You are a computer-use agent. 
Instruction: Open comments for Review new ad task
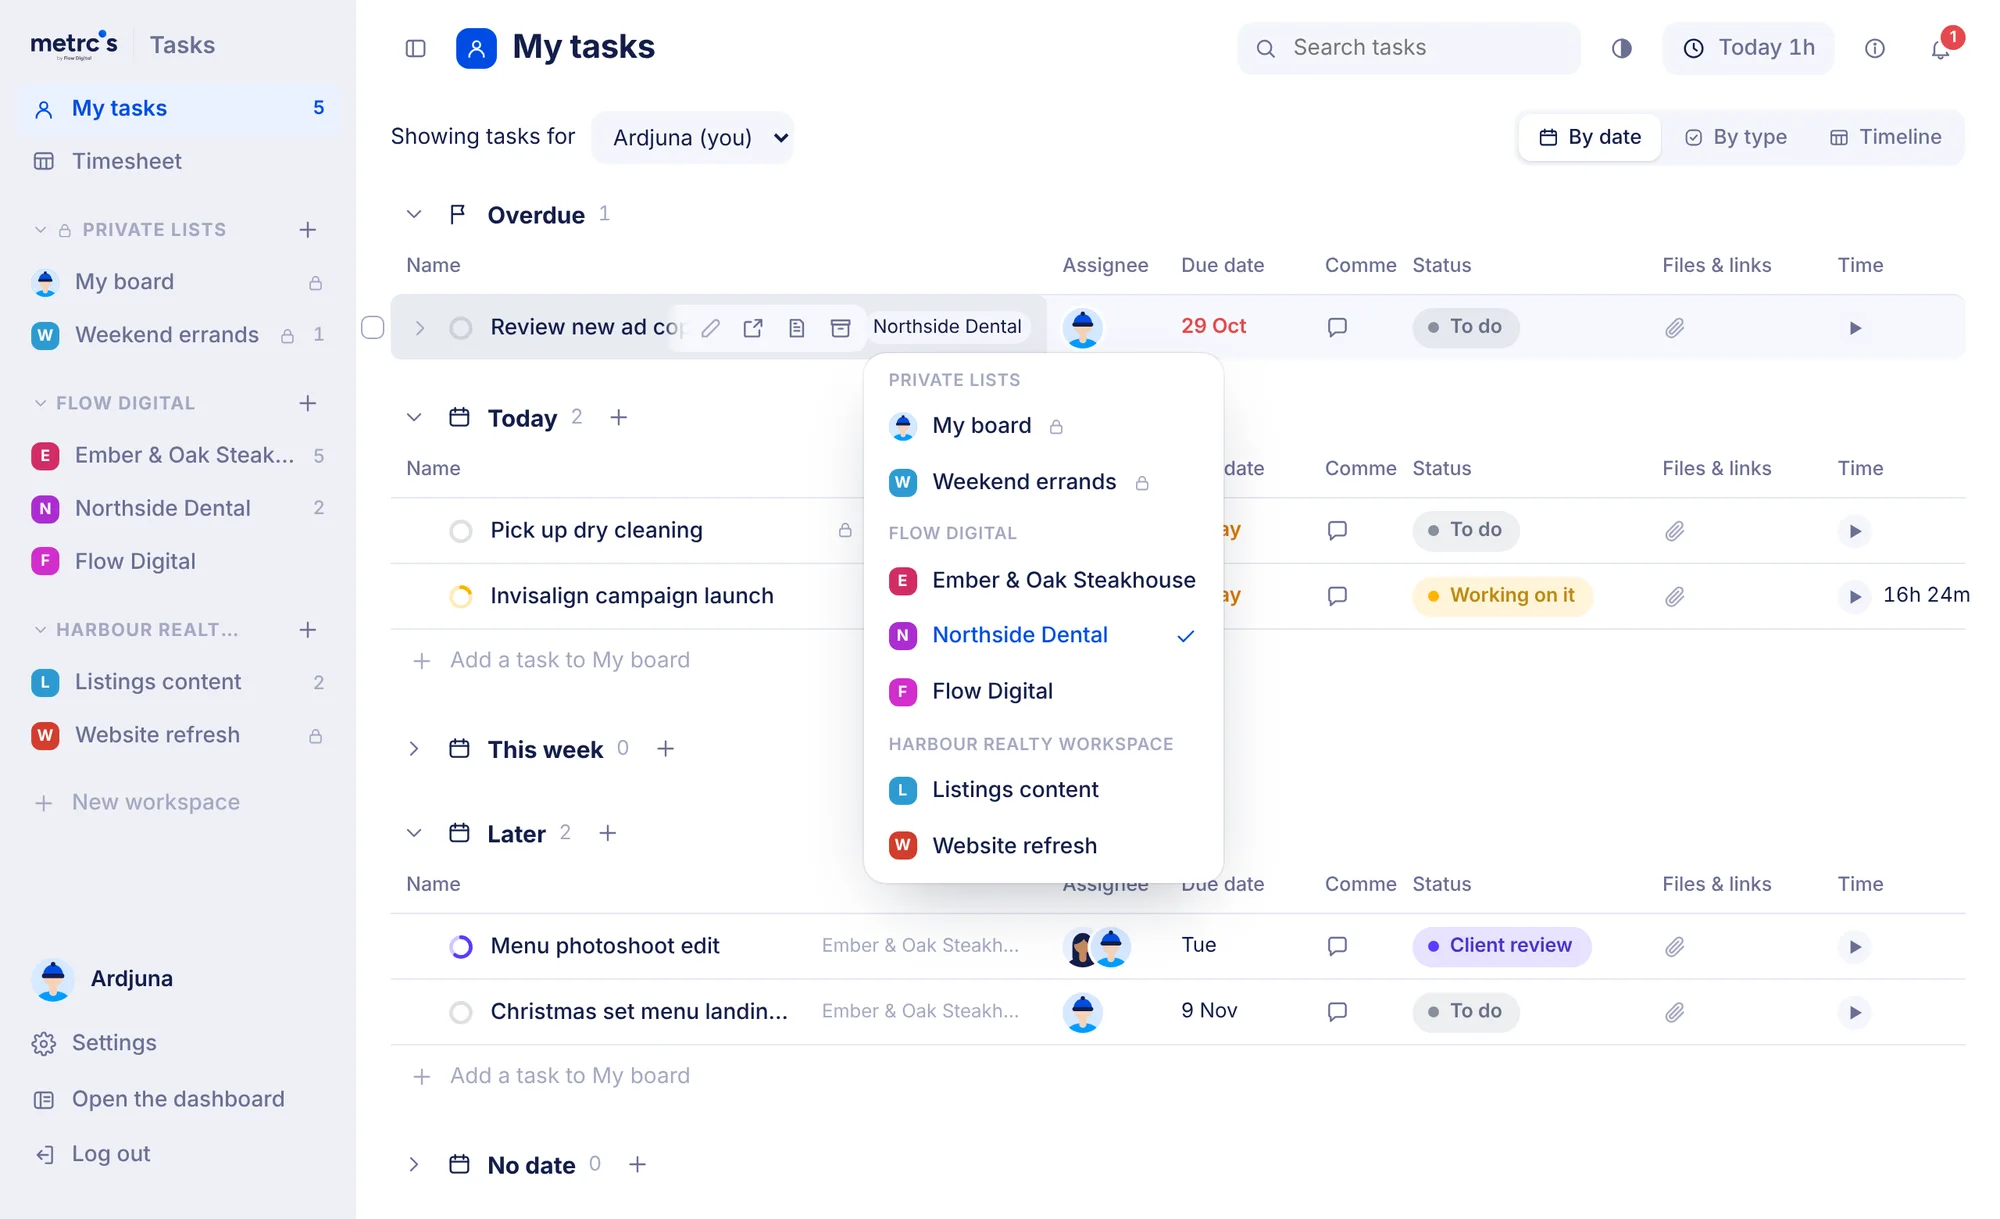coord(1337,327)
